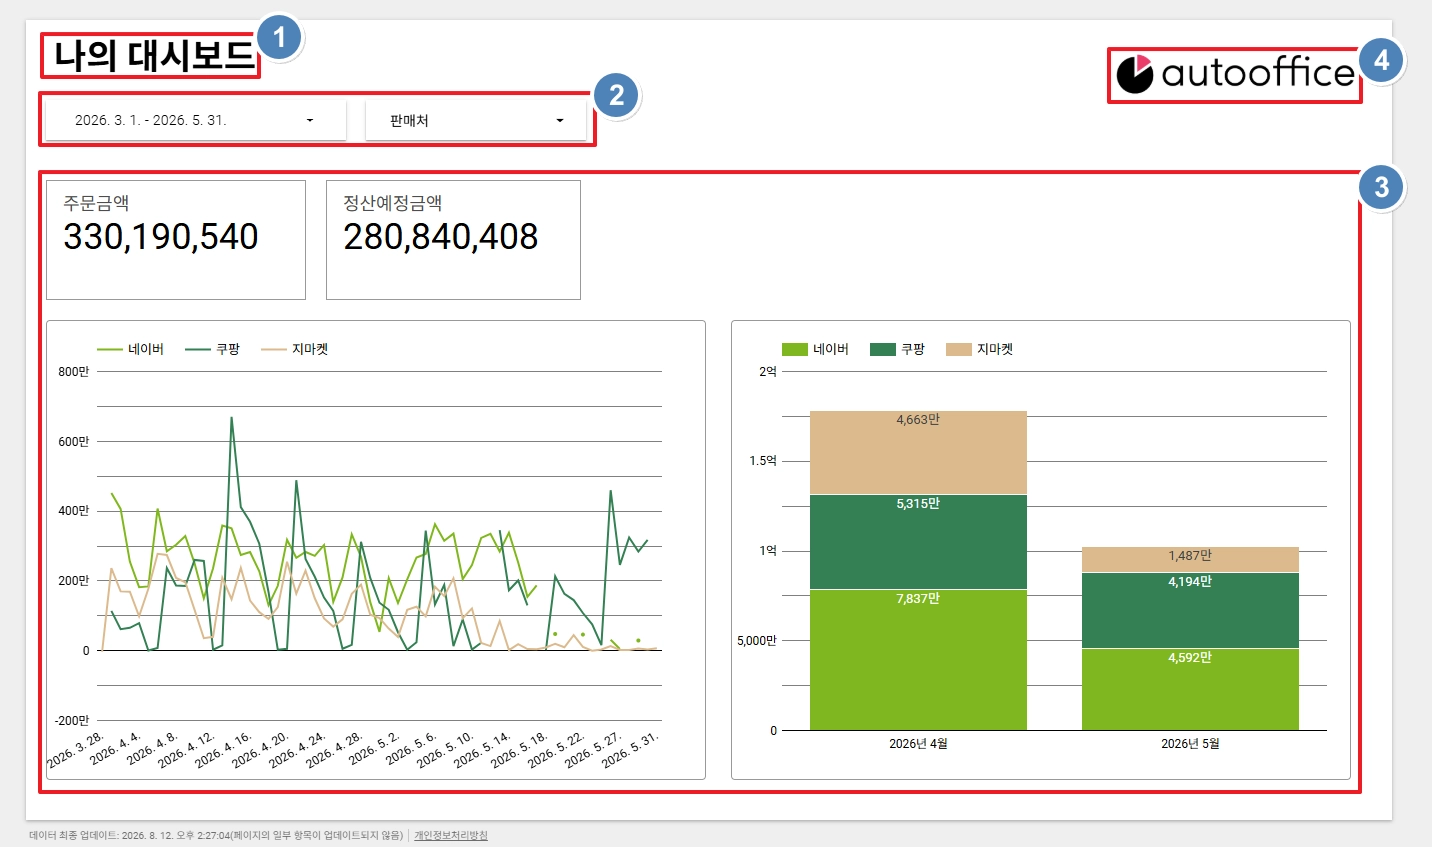This screenshot has height=847, width=1432.
Task: Click 쿠팡 green swatch in bar chart legend
Action: pyautogui.click(x=882, y=349)
